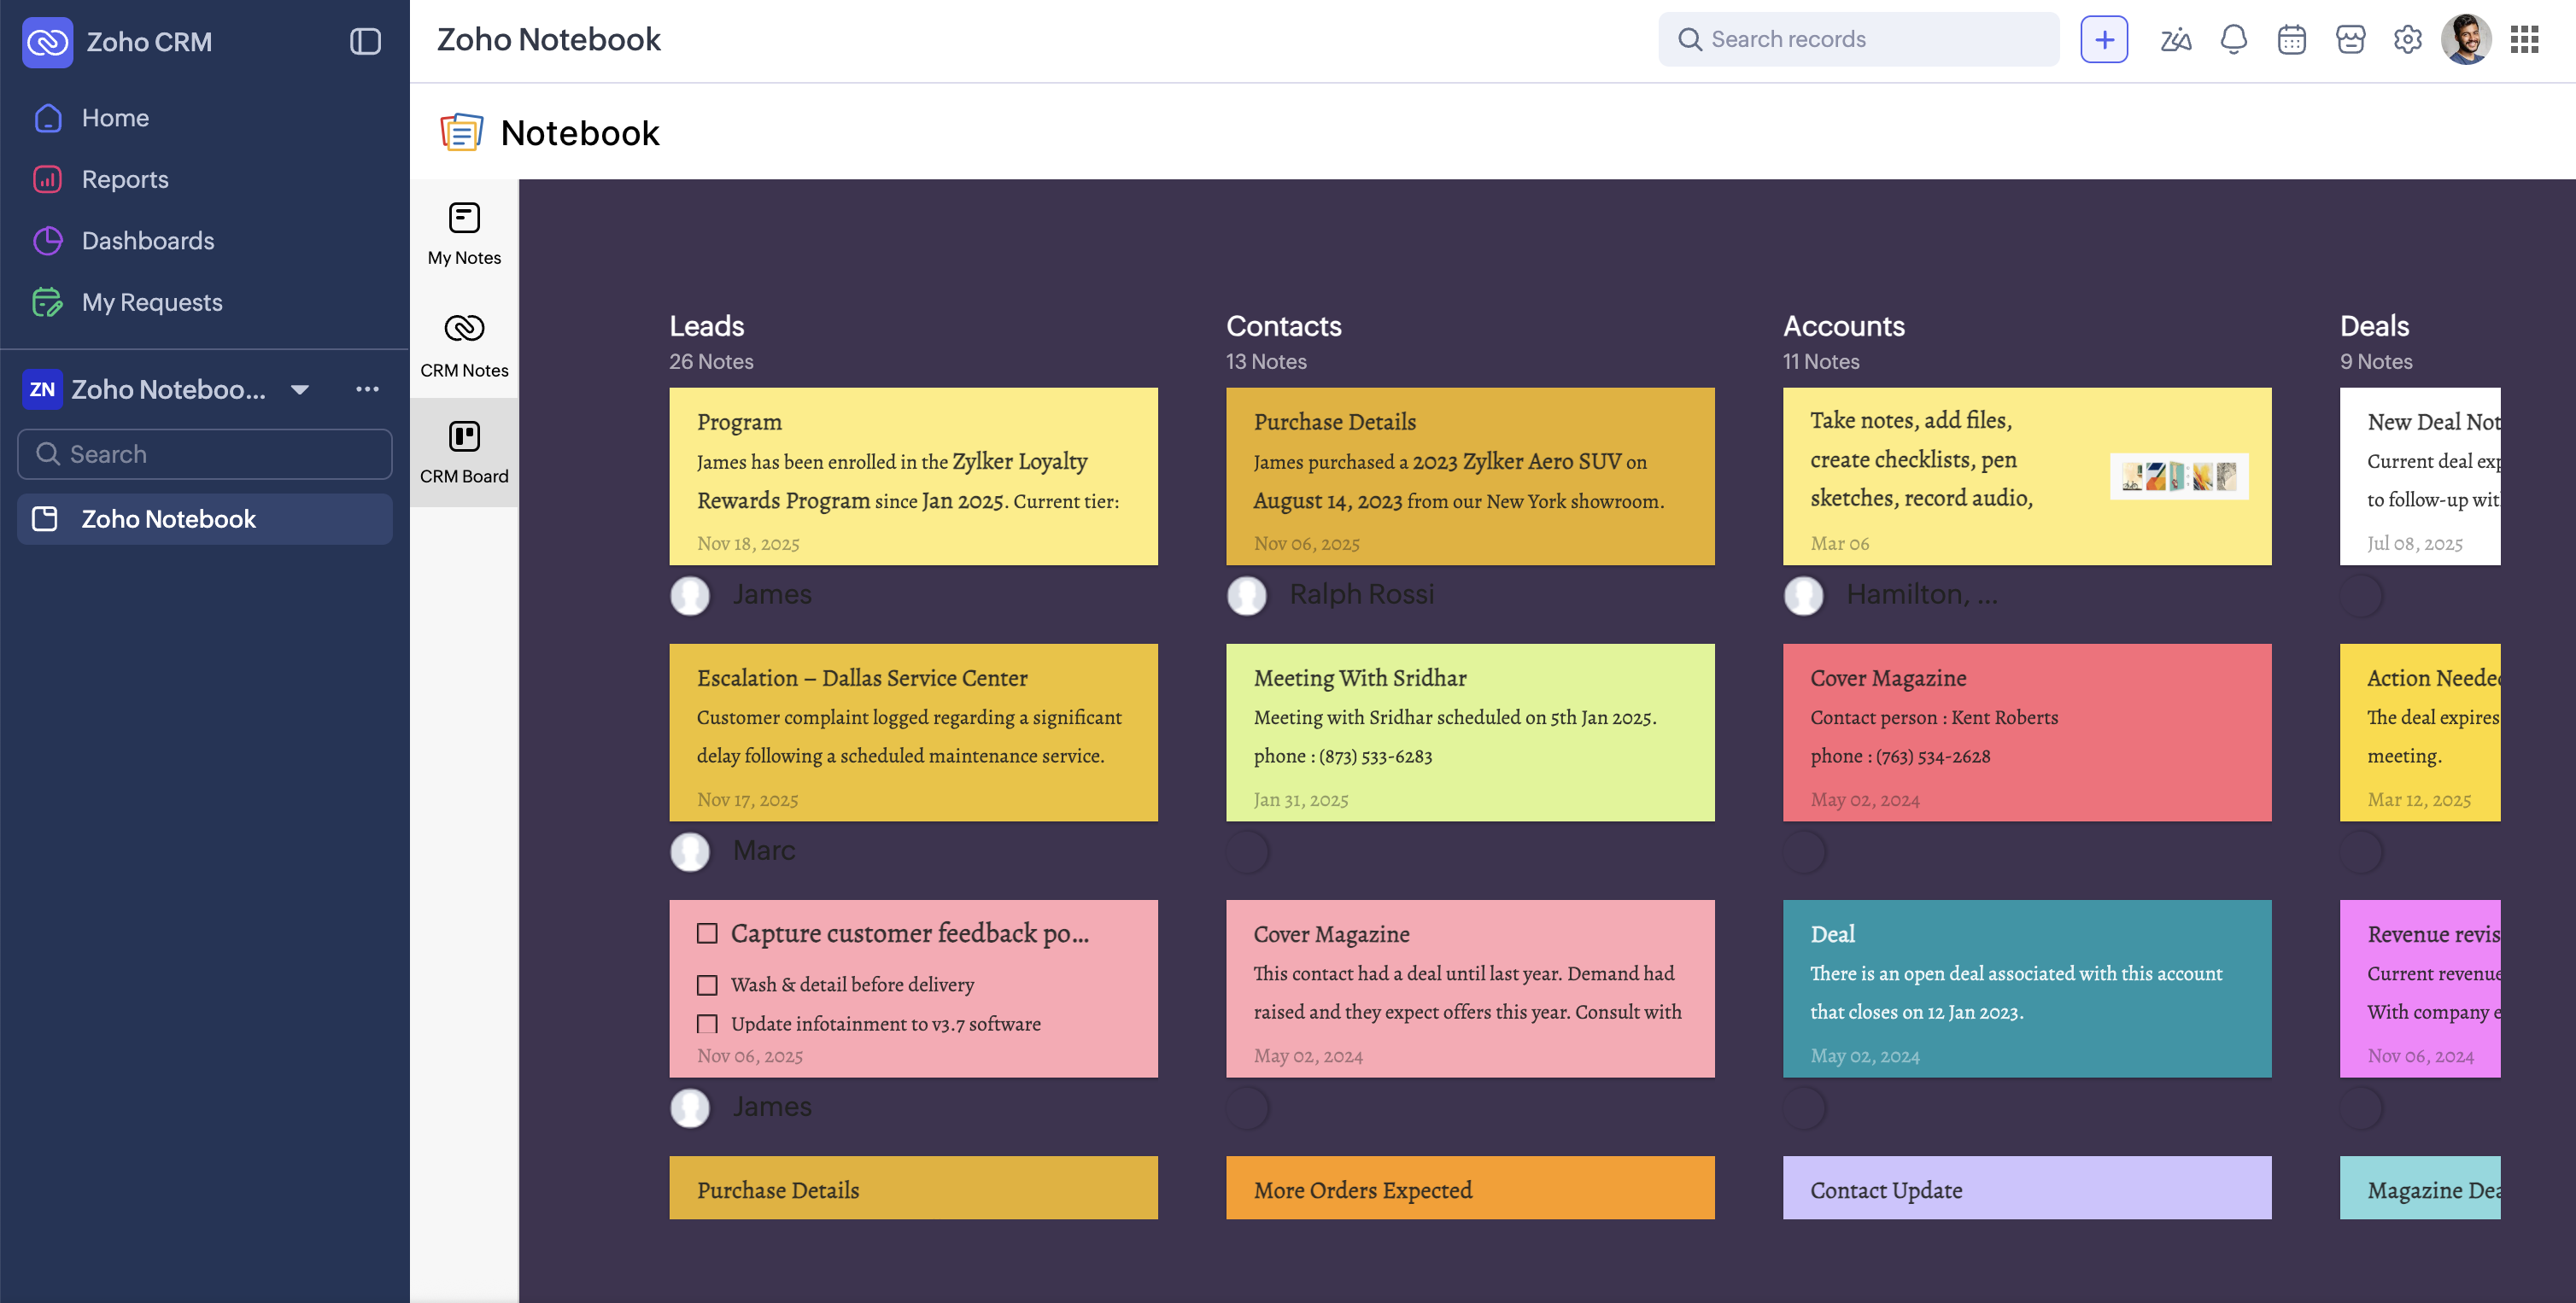Open the apps grid launcher
Screen dimensions: 2576x1303
2524,40
